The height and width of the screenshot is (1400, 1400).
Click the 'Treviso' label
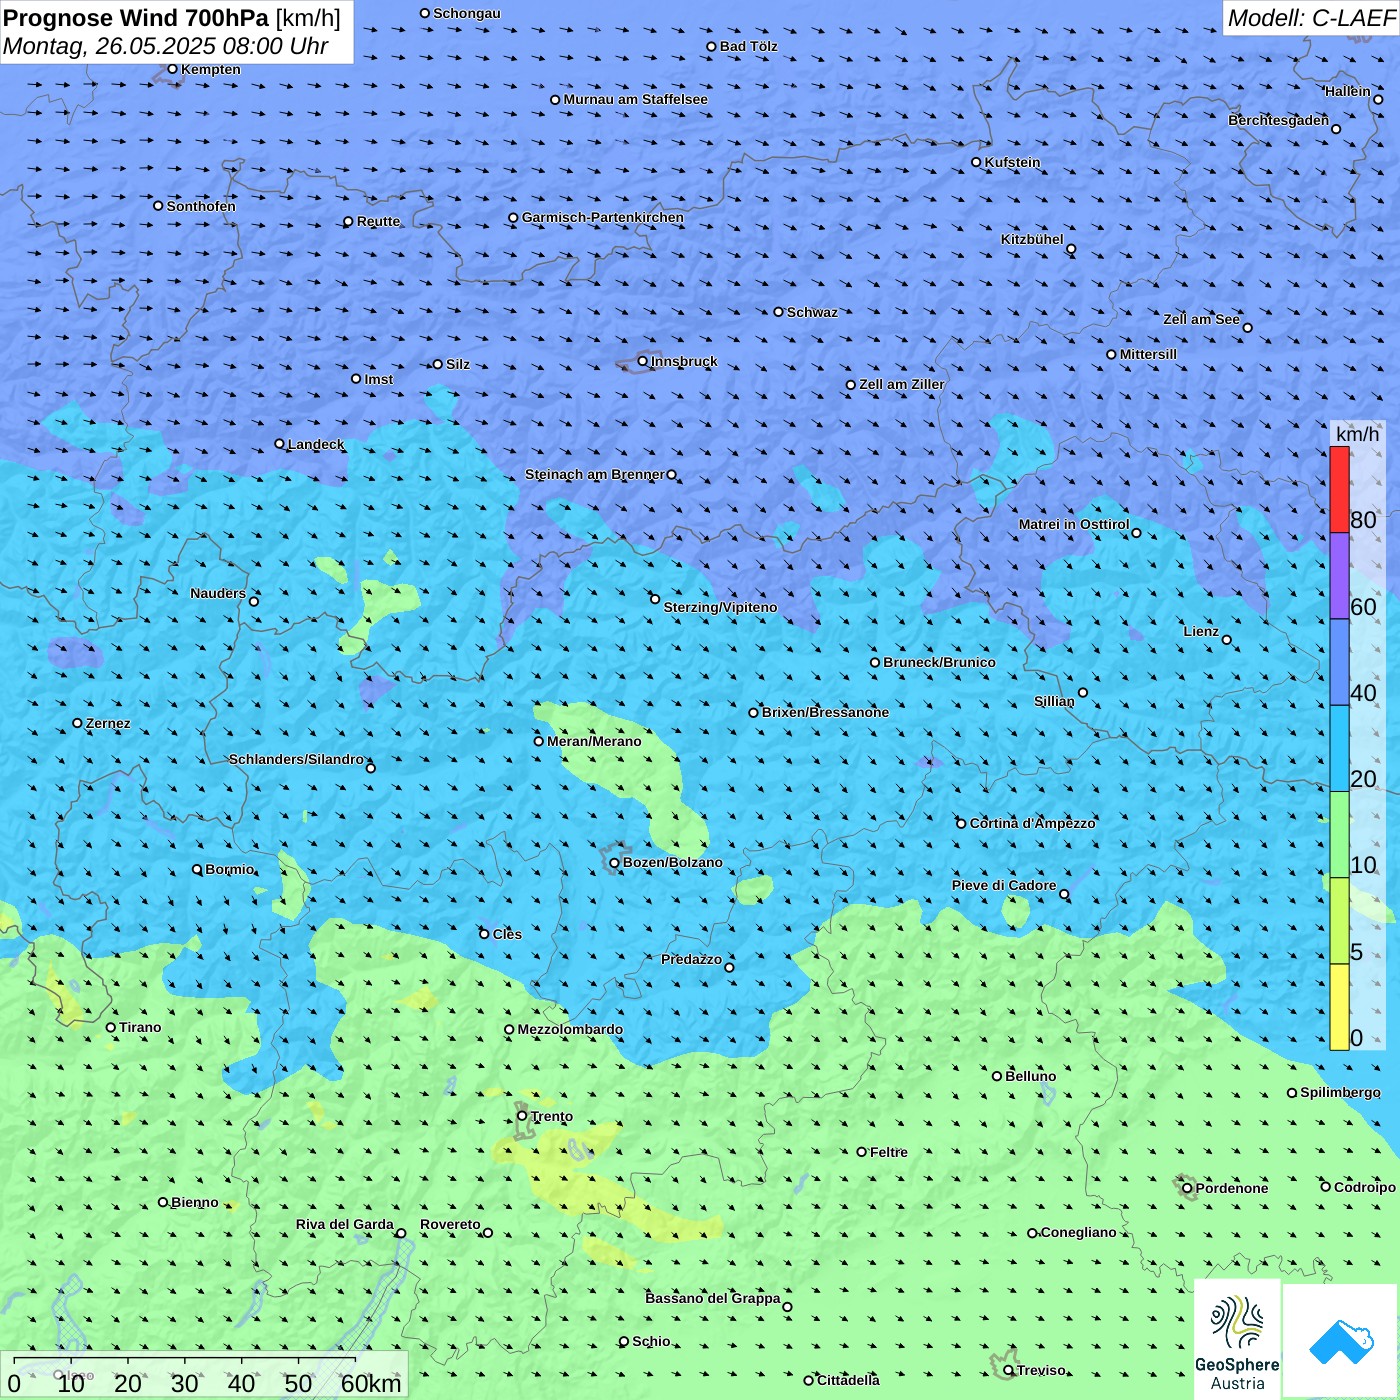pyautogui.click(x=1041, y=1370)
